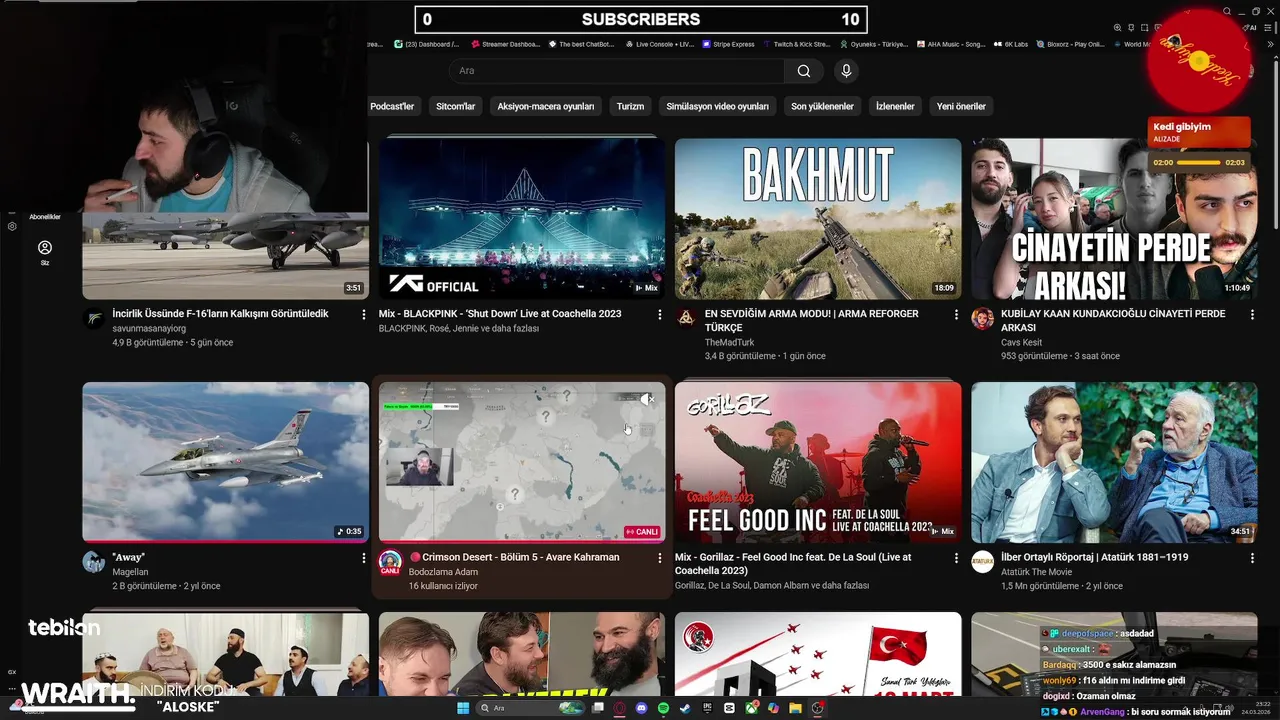Click the search magnifier button
This screenshot has height=720, width=1280.
coord(804,71)
